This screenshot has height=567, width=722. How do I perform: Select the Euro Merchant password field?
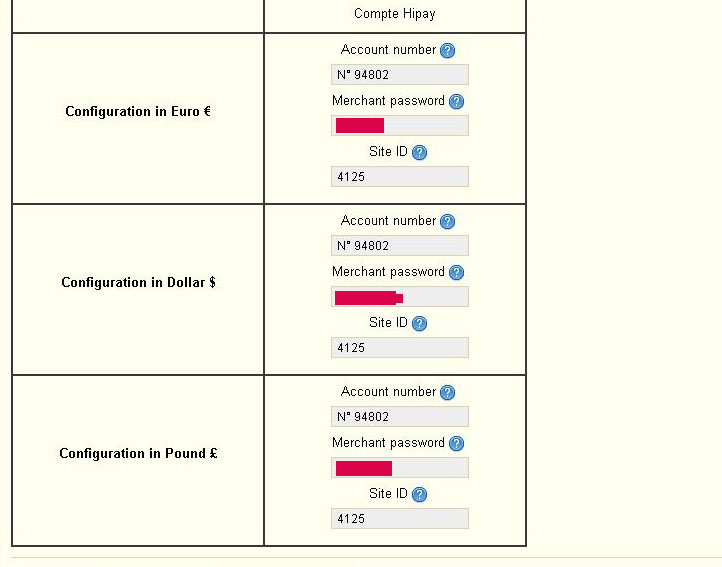400,125
